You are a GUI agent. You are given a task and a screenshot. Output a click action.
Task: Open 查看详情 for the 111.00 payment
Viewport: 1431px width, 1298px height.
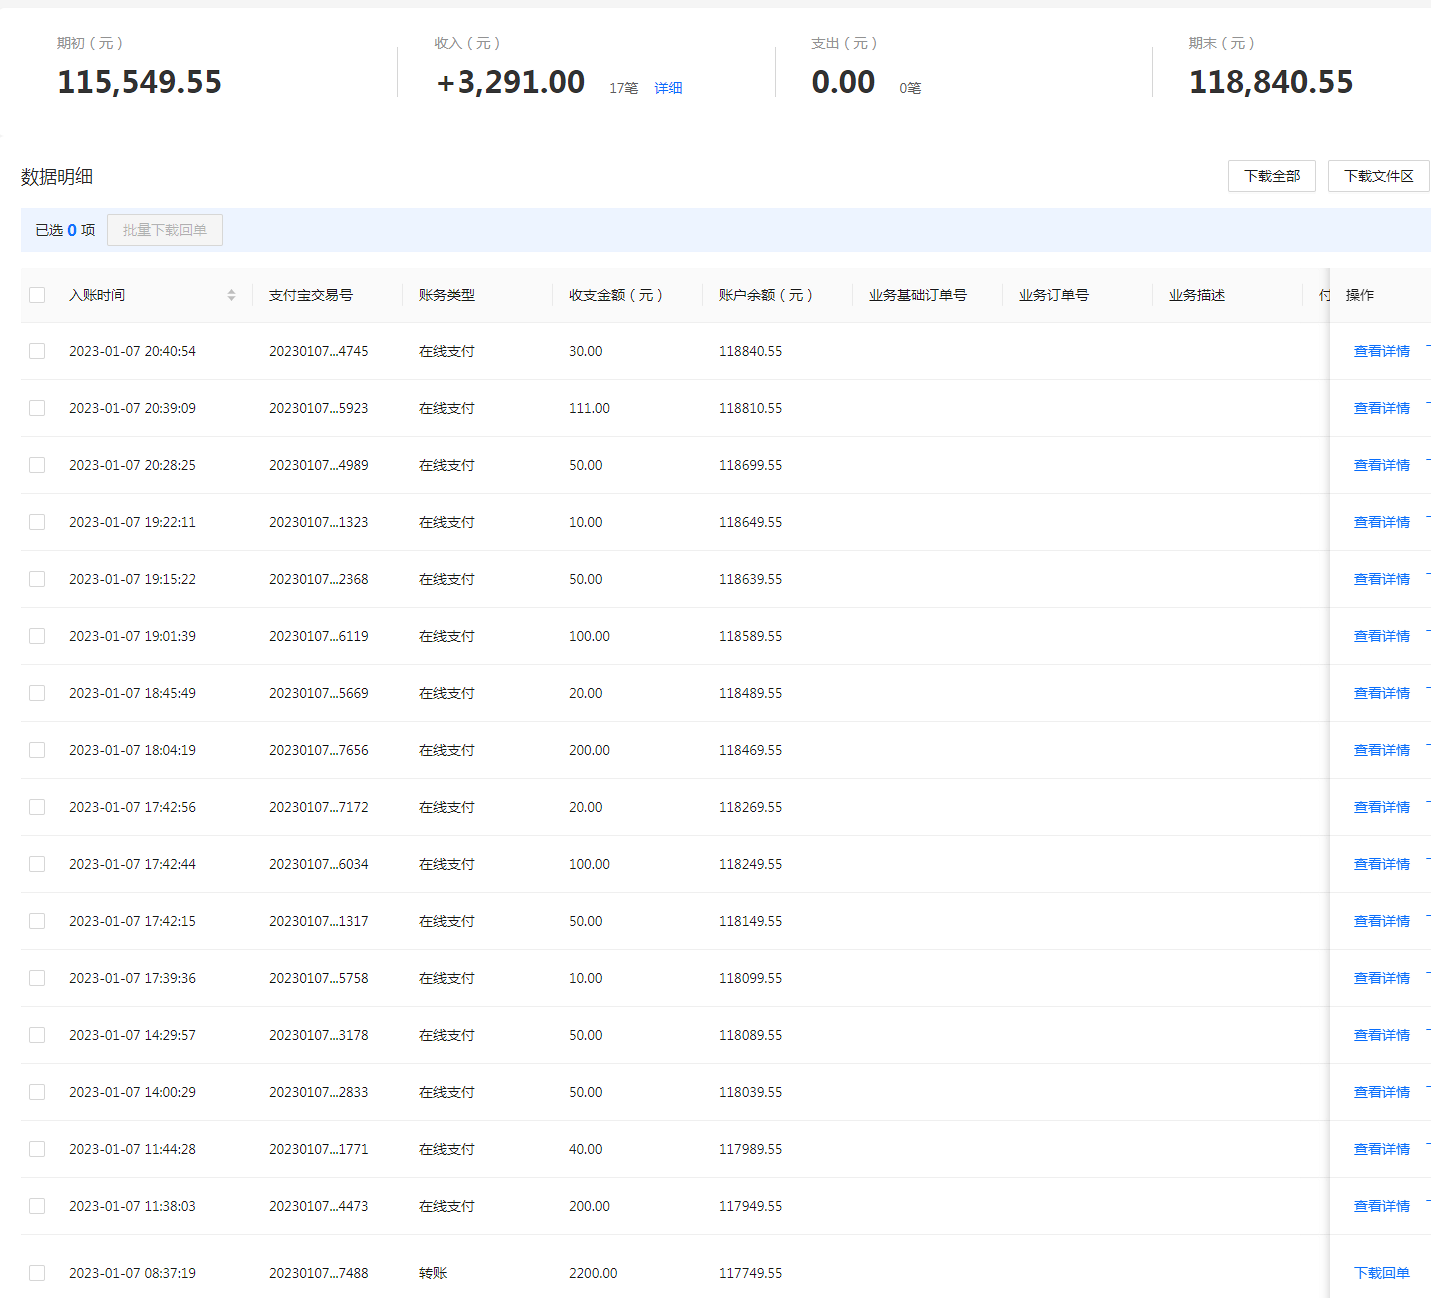(x=1382, y=408)
